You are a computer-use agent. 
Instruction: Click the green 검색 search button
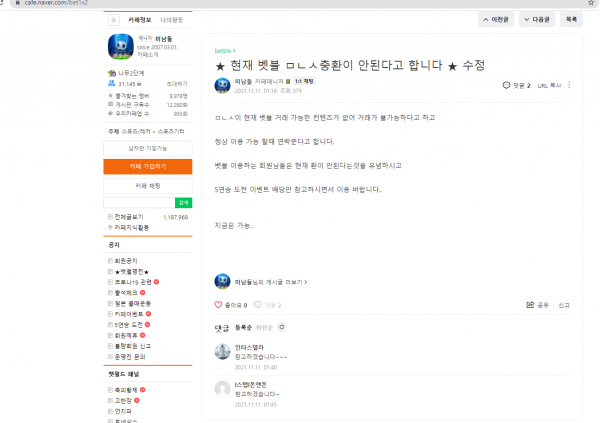(x=183, y=203)
